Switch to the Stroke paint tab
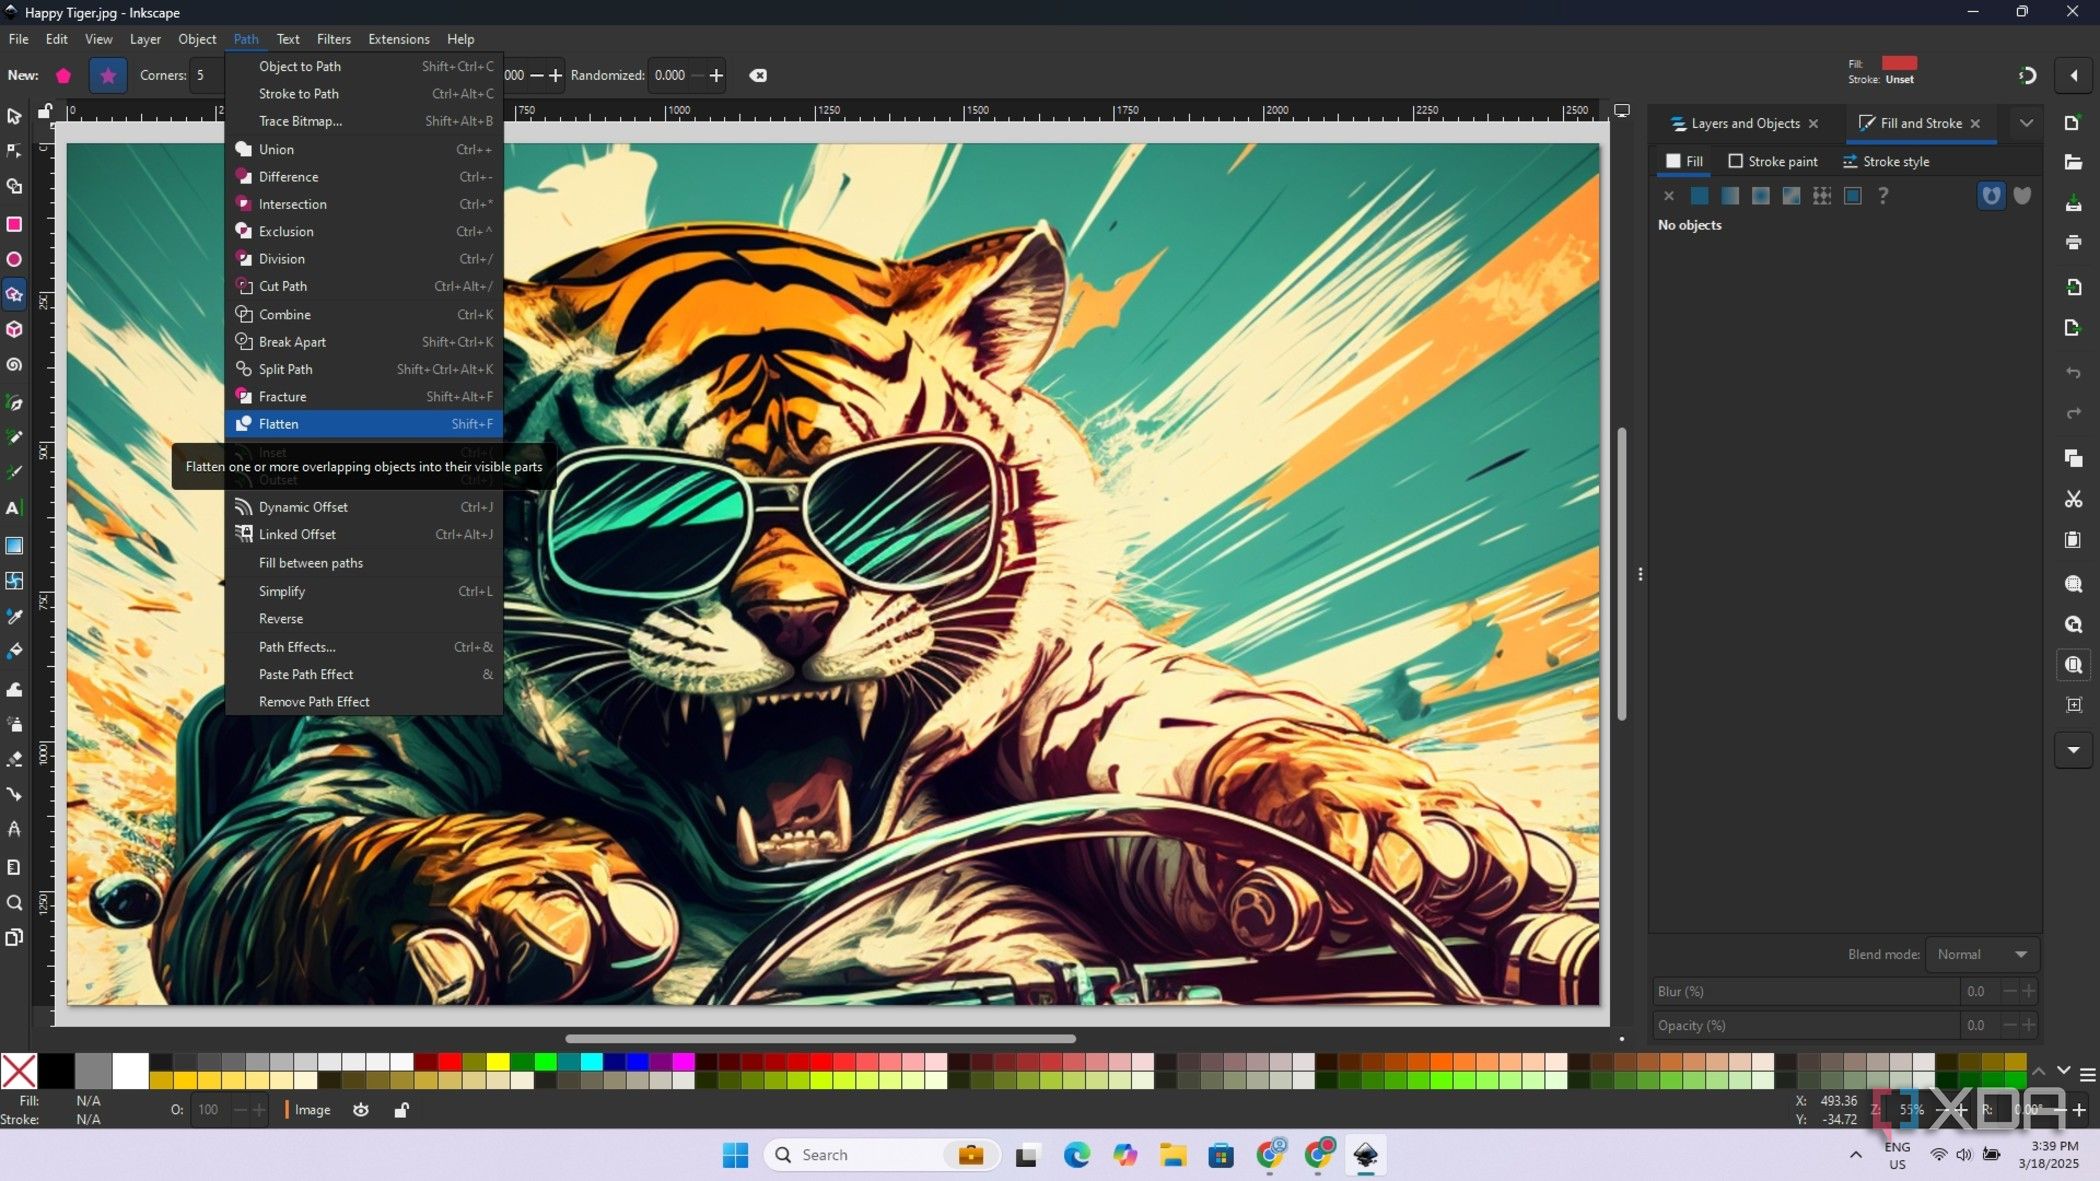Image resolution: width=2100 pixels, height=1181 pixels. tap(1773, 161)
